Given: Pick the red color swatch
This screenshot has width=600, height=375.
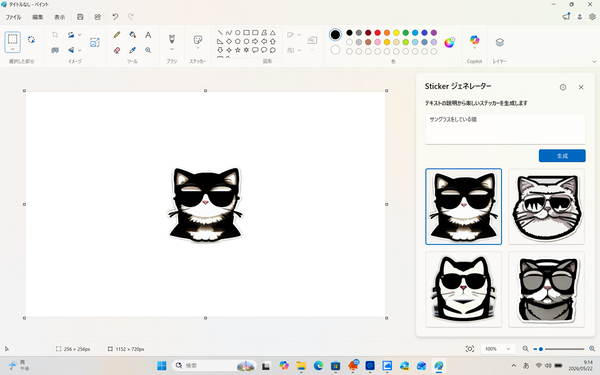Looking at the screenshot, I should coord(377,33).
